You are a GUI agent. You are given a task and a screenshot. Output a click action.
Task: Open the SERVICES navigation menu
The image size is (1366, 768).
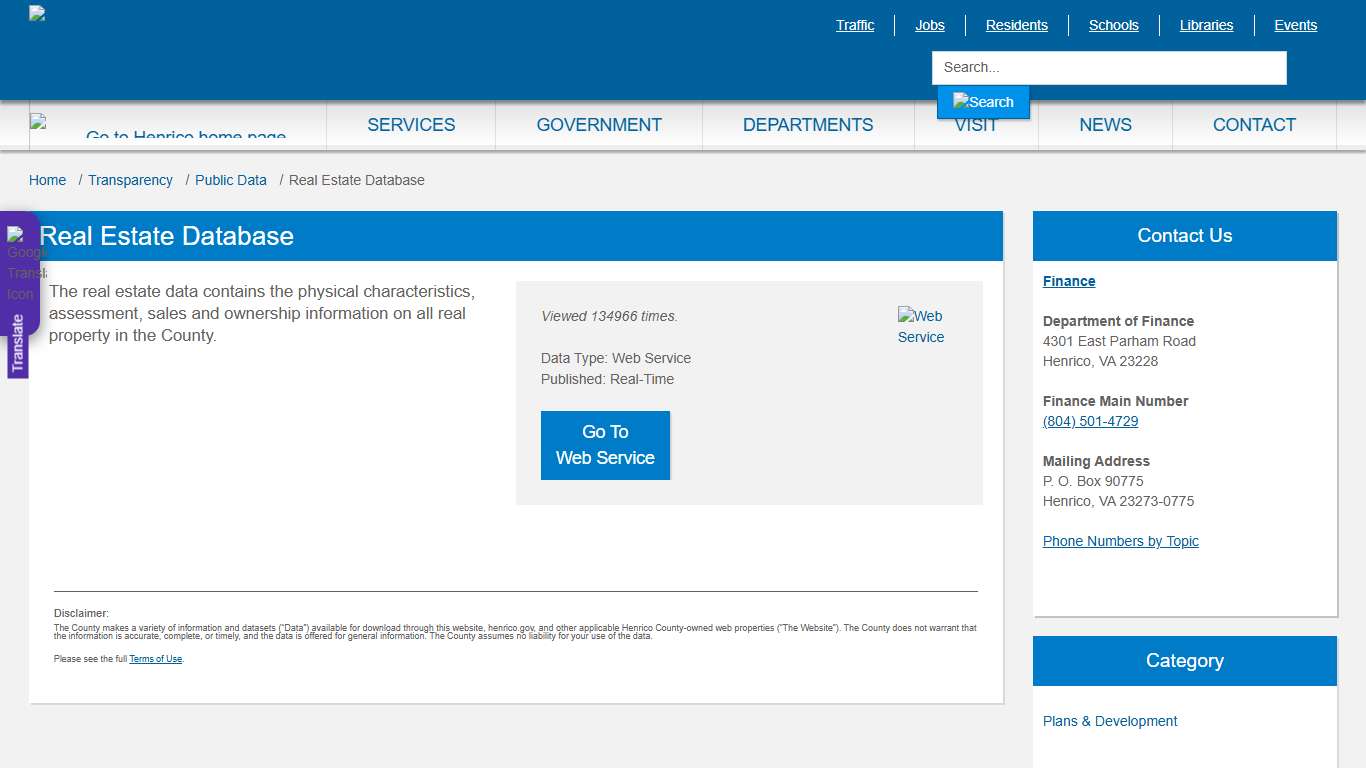coord(411,124)
